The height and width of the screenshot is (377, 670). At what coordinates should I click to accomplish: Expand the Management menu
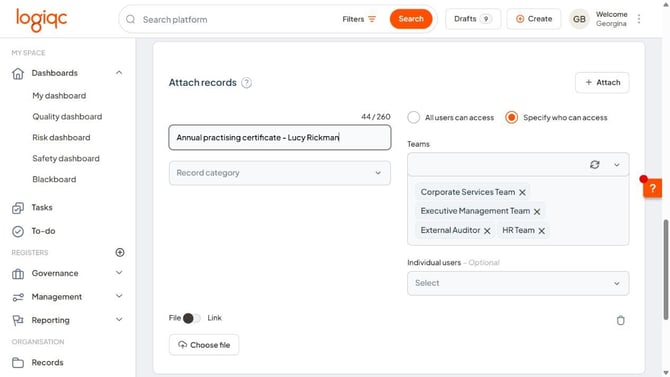(x=119, y=296)
